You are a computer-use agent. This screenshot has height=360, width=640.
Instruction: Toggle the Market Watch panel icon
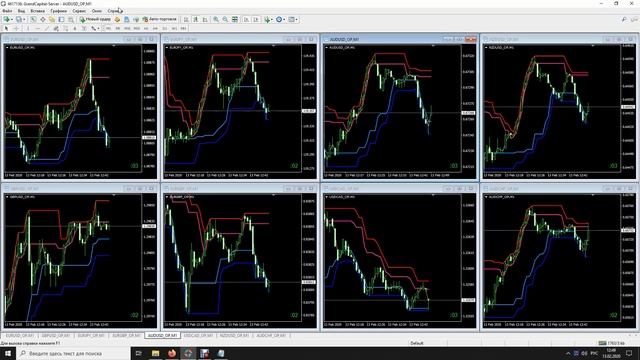[x=33, y=19]
